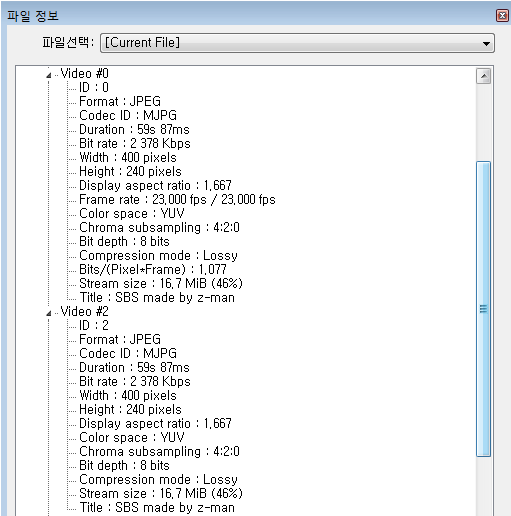This screenshot has height=516, width=511.
Task: Select 'Format : JPEG' under Video #0
Action: (120, 101)
